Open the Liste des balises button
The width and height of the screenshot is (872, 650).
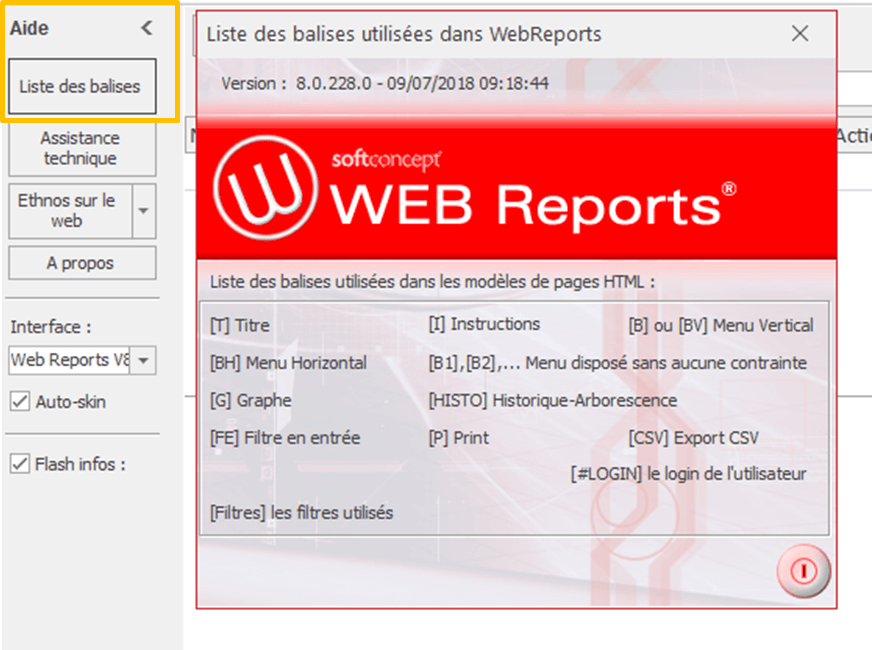(x=82, y=86)
